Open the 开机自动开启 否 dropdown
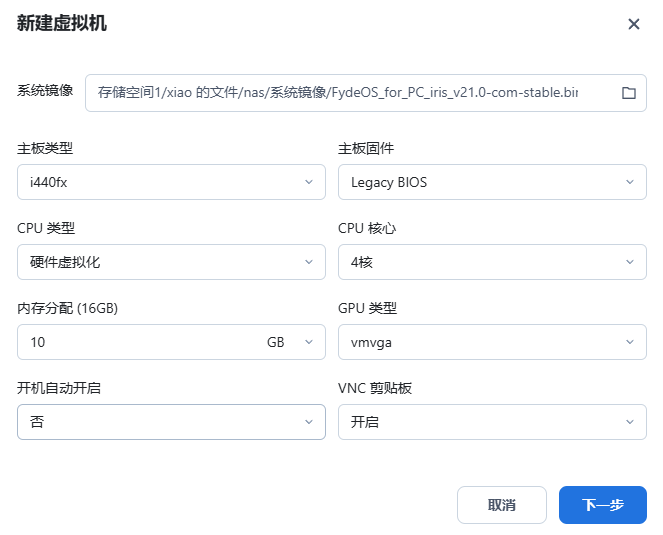This screenshot has width=663, height=535. (171, 422)
